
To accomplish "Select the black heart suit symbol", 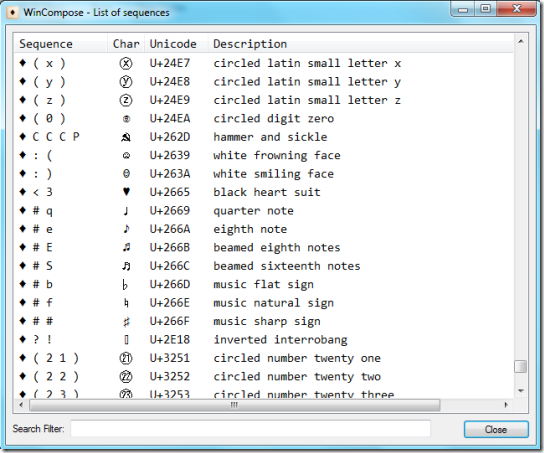I will [126, 192].
